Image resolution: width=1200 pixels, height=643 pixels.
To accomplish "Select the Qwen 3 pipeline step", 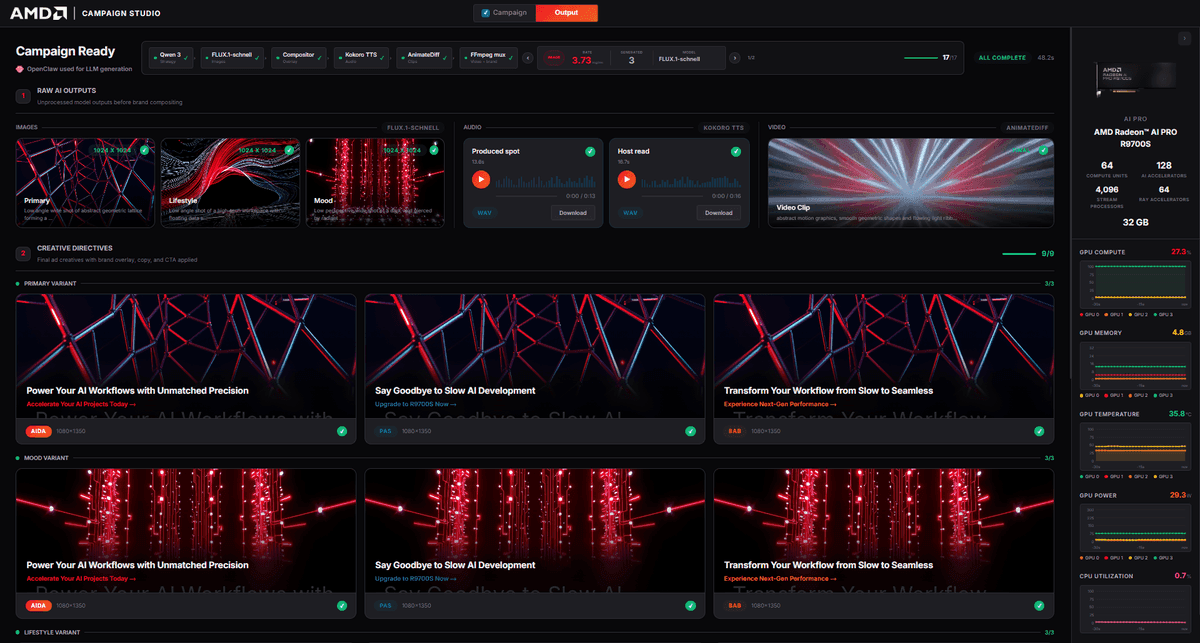I will pos(171,57).
